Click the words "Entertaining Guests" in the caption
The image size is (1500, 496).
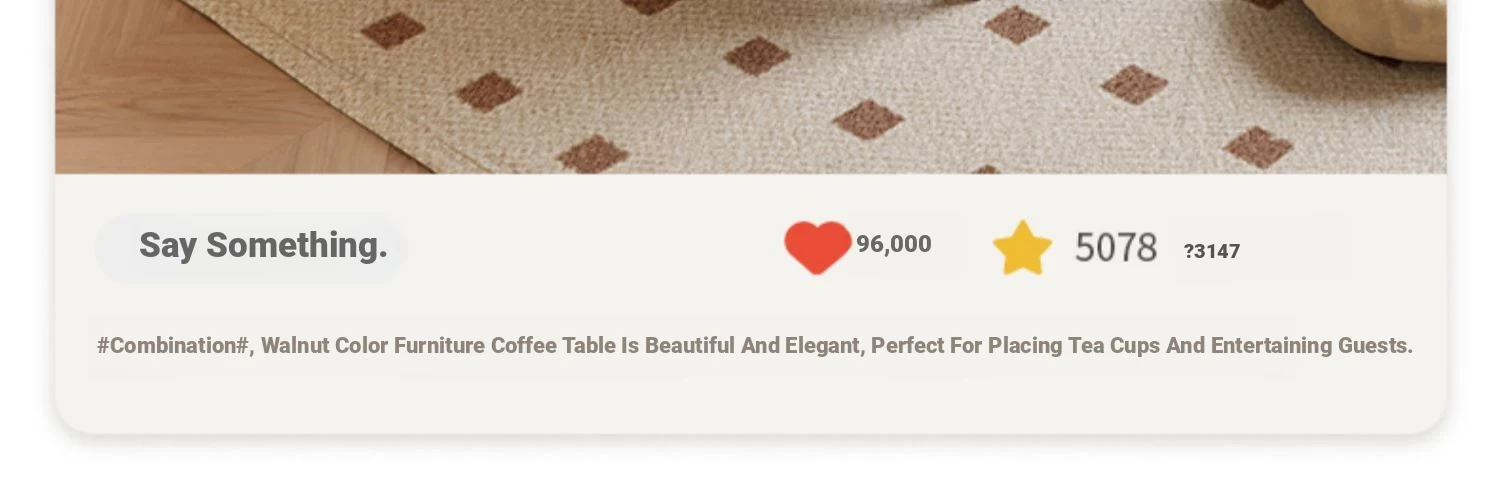(1312, 346)
